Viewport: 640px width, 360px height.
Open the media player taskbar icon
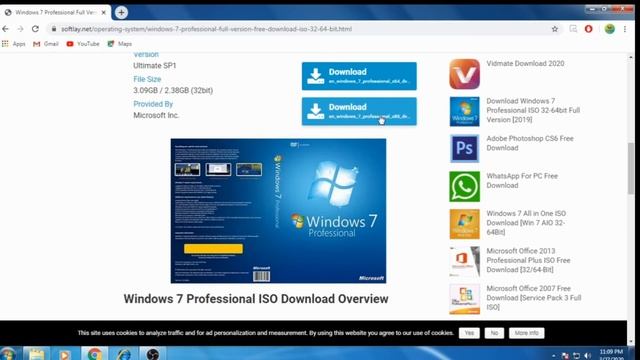(x=64, y=354)
